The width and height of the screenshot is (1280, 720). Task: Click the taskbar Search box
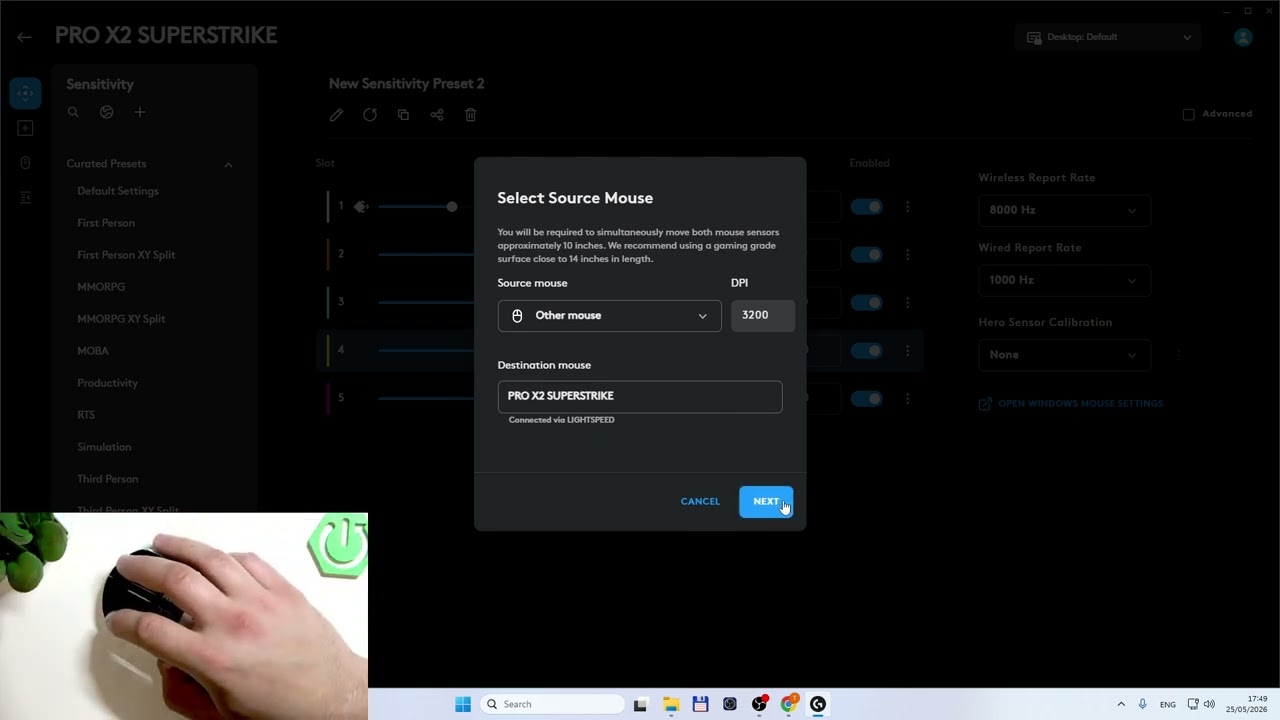click(553, 704)
